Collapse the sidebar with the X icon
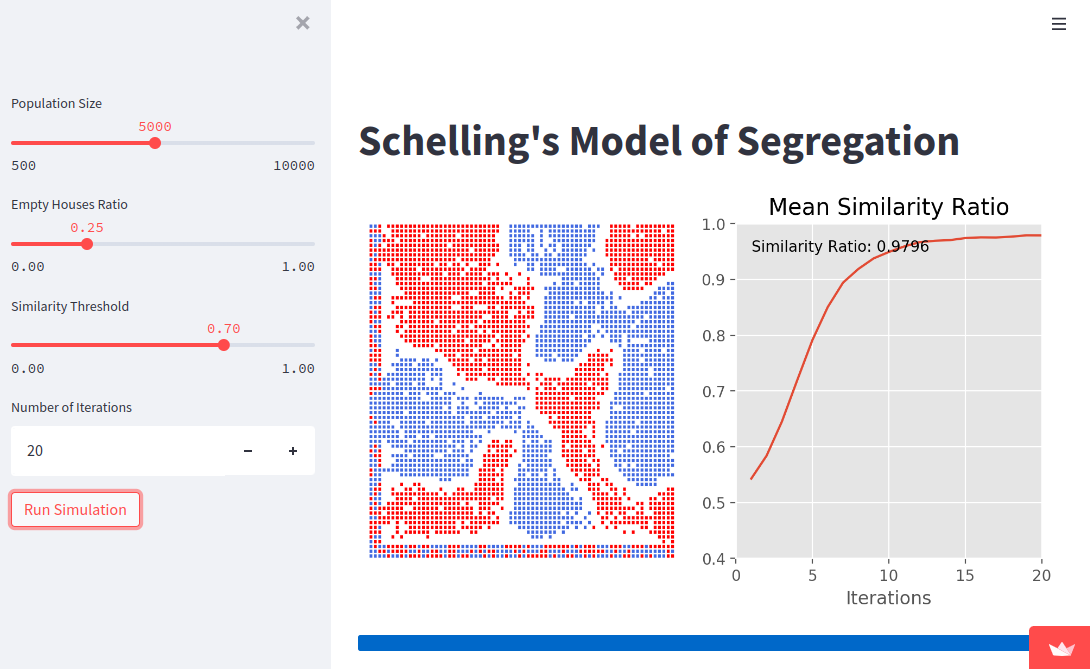1090x669 pixels. (303, 22)
